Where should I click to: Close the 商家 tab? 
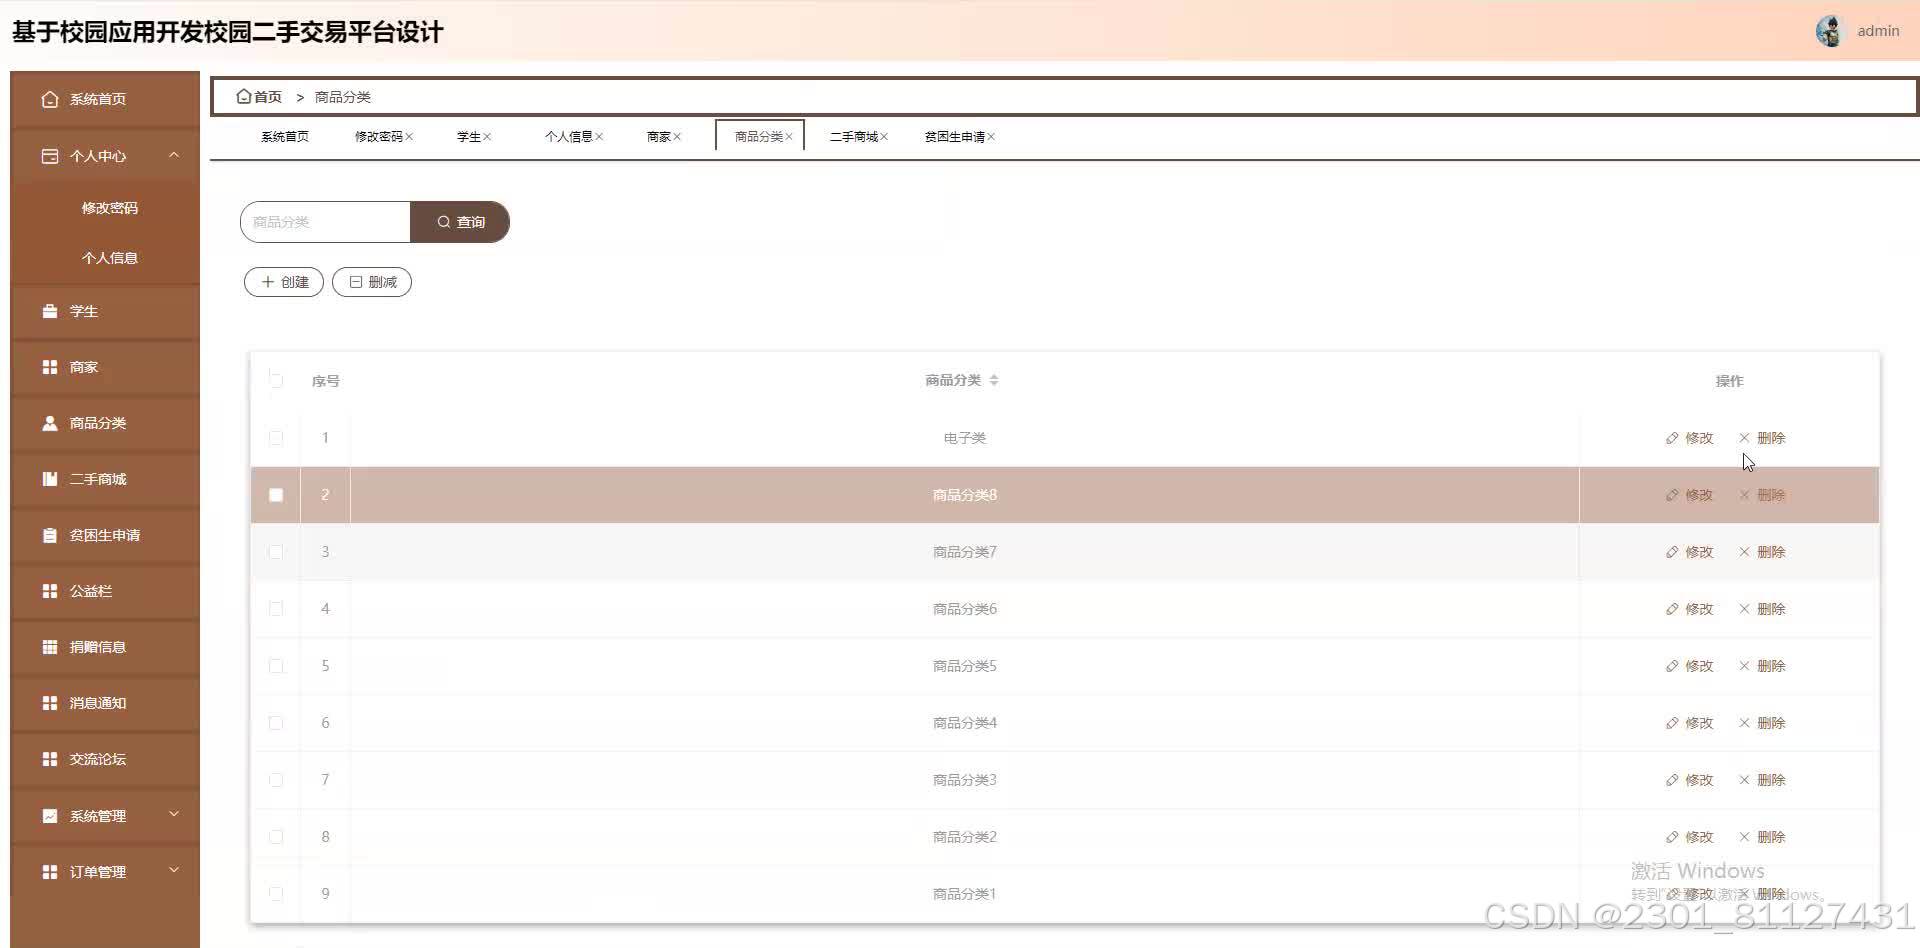677,137
